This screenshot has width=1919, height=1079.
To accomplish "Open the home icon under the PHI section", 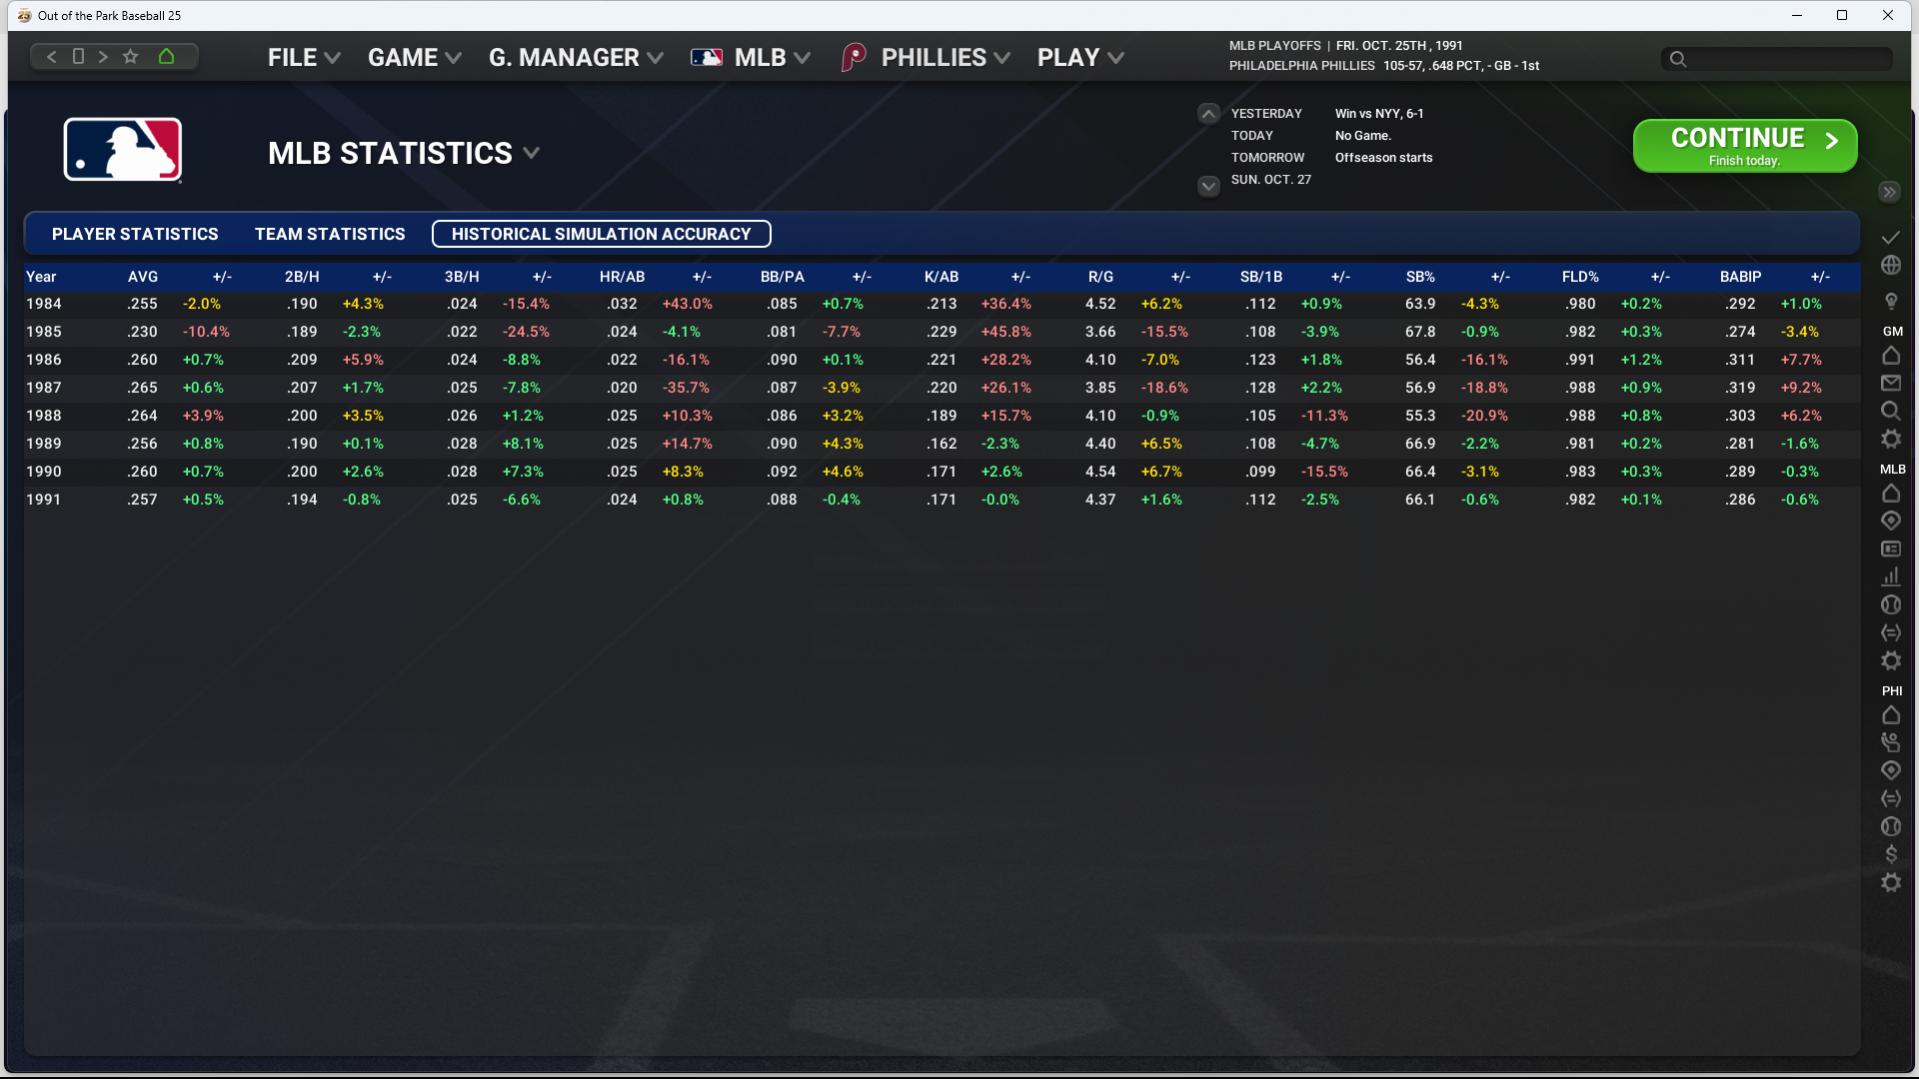I will click(1891, 715).
